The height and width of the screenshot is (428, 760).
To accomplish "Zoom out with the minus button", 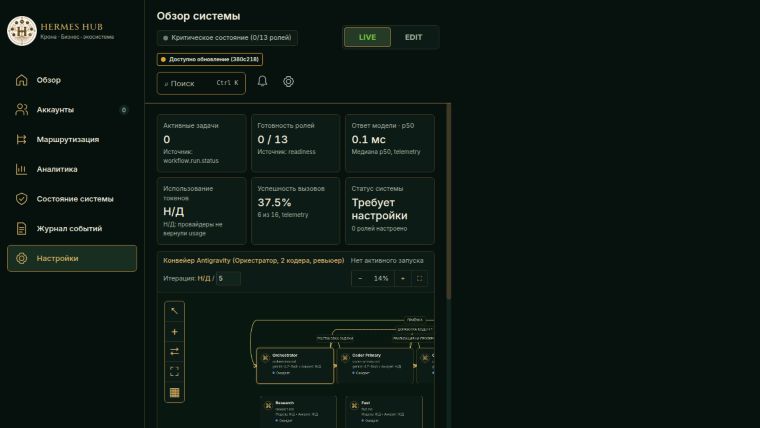I will pyautogui.click(x=360, y=278).
